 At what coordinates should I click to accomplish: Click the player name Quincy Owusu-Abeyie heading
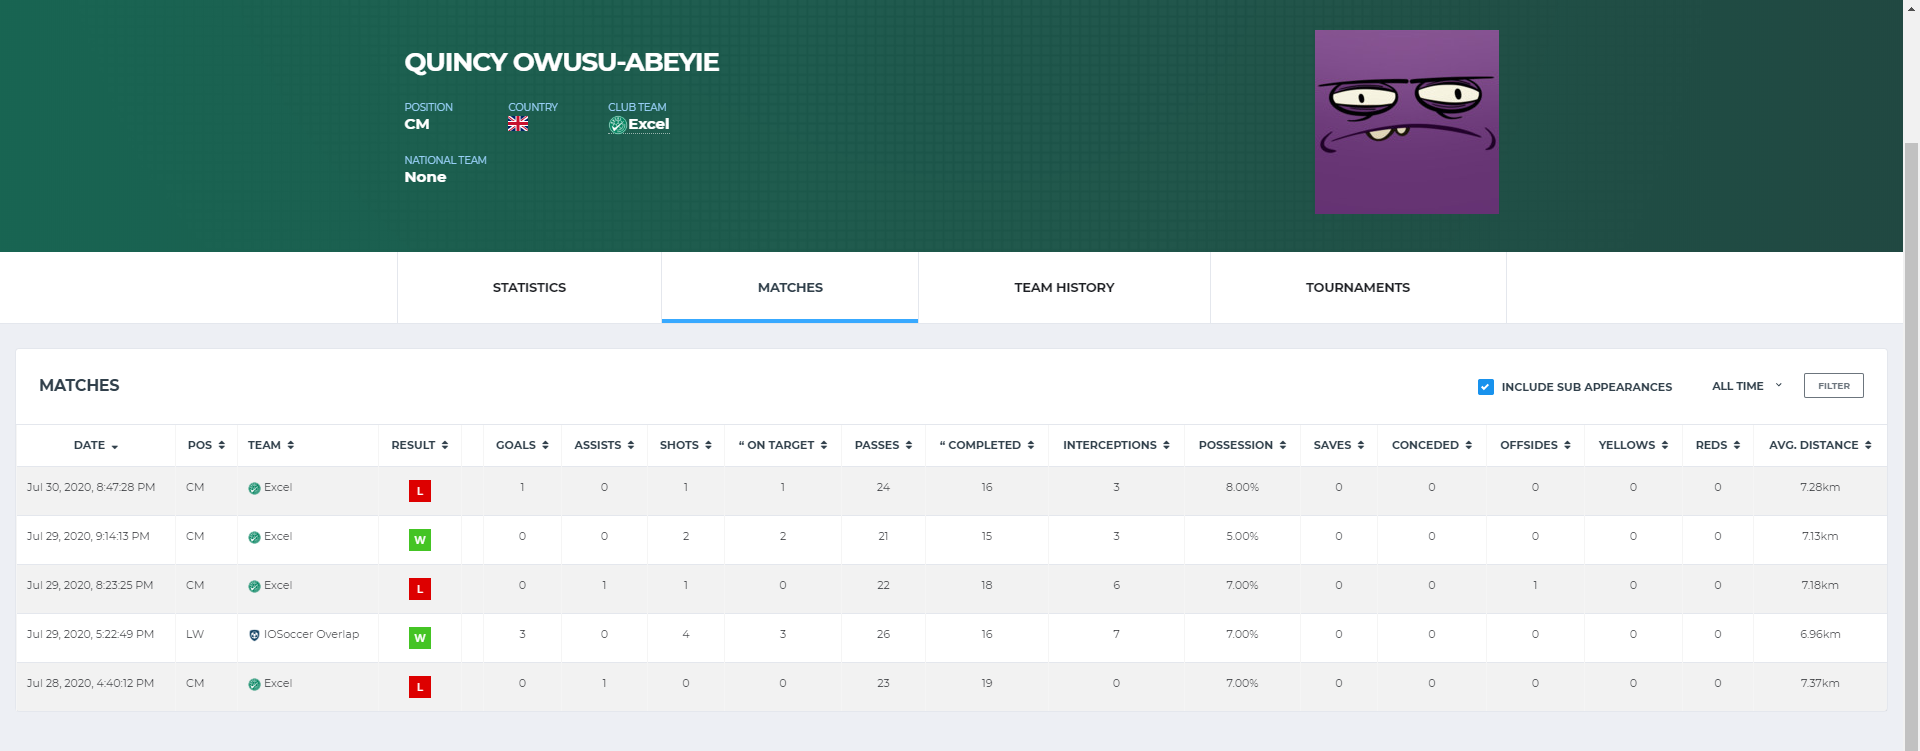coord(561,62)
